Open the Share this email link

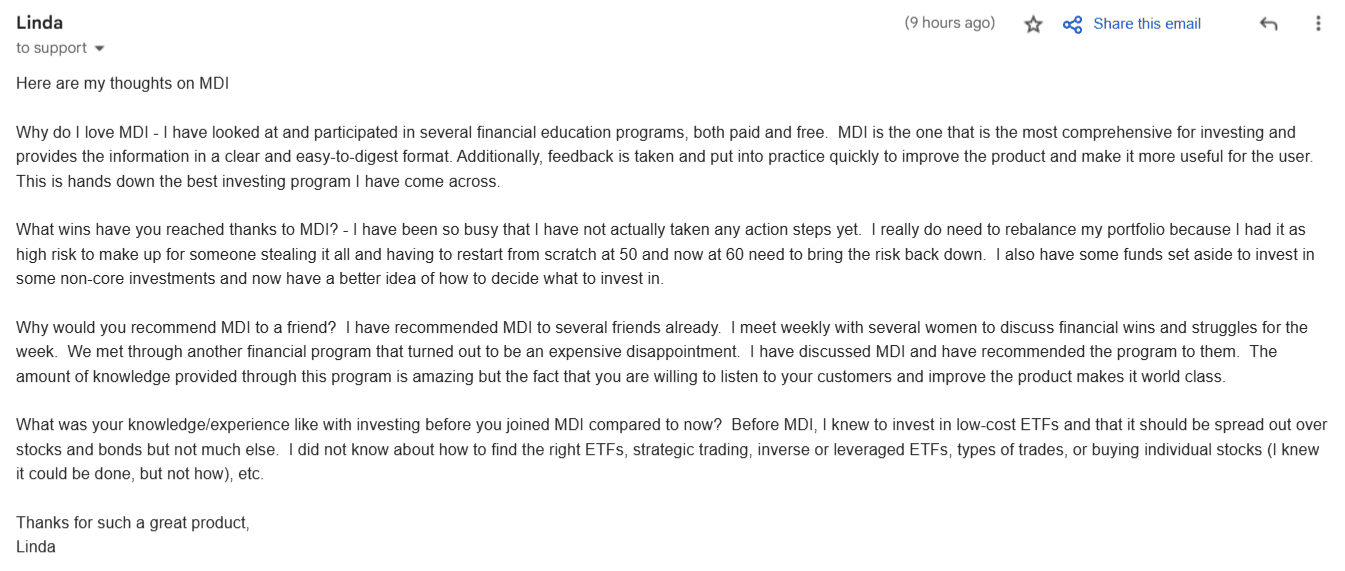point(1147,24)
